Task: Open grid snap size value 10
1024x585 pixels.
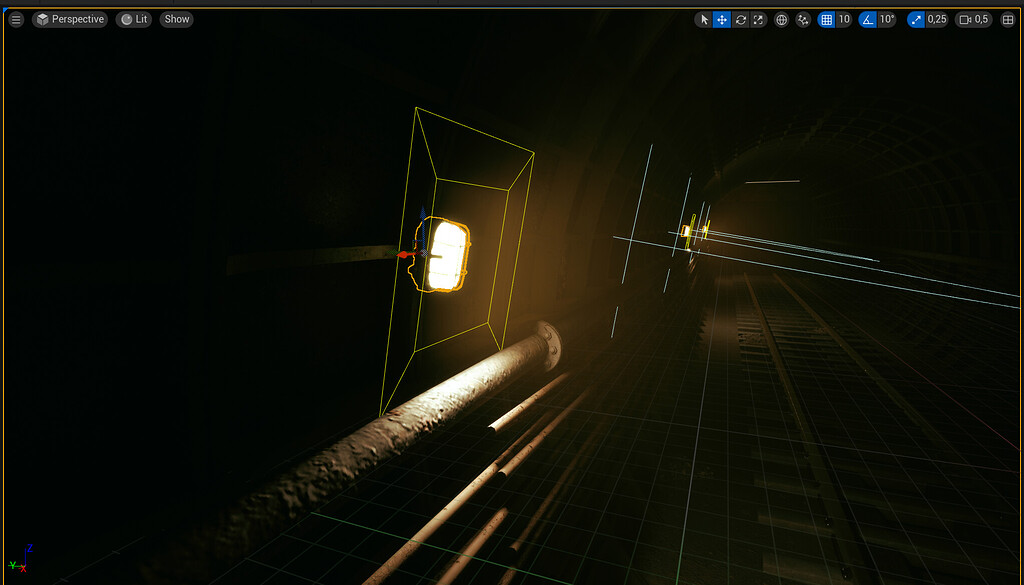Action: point(844,19)
